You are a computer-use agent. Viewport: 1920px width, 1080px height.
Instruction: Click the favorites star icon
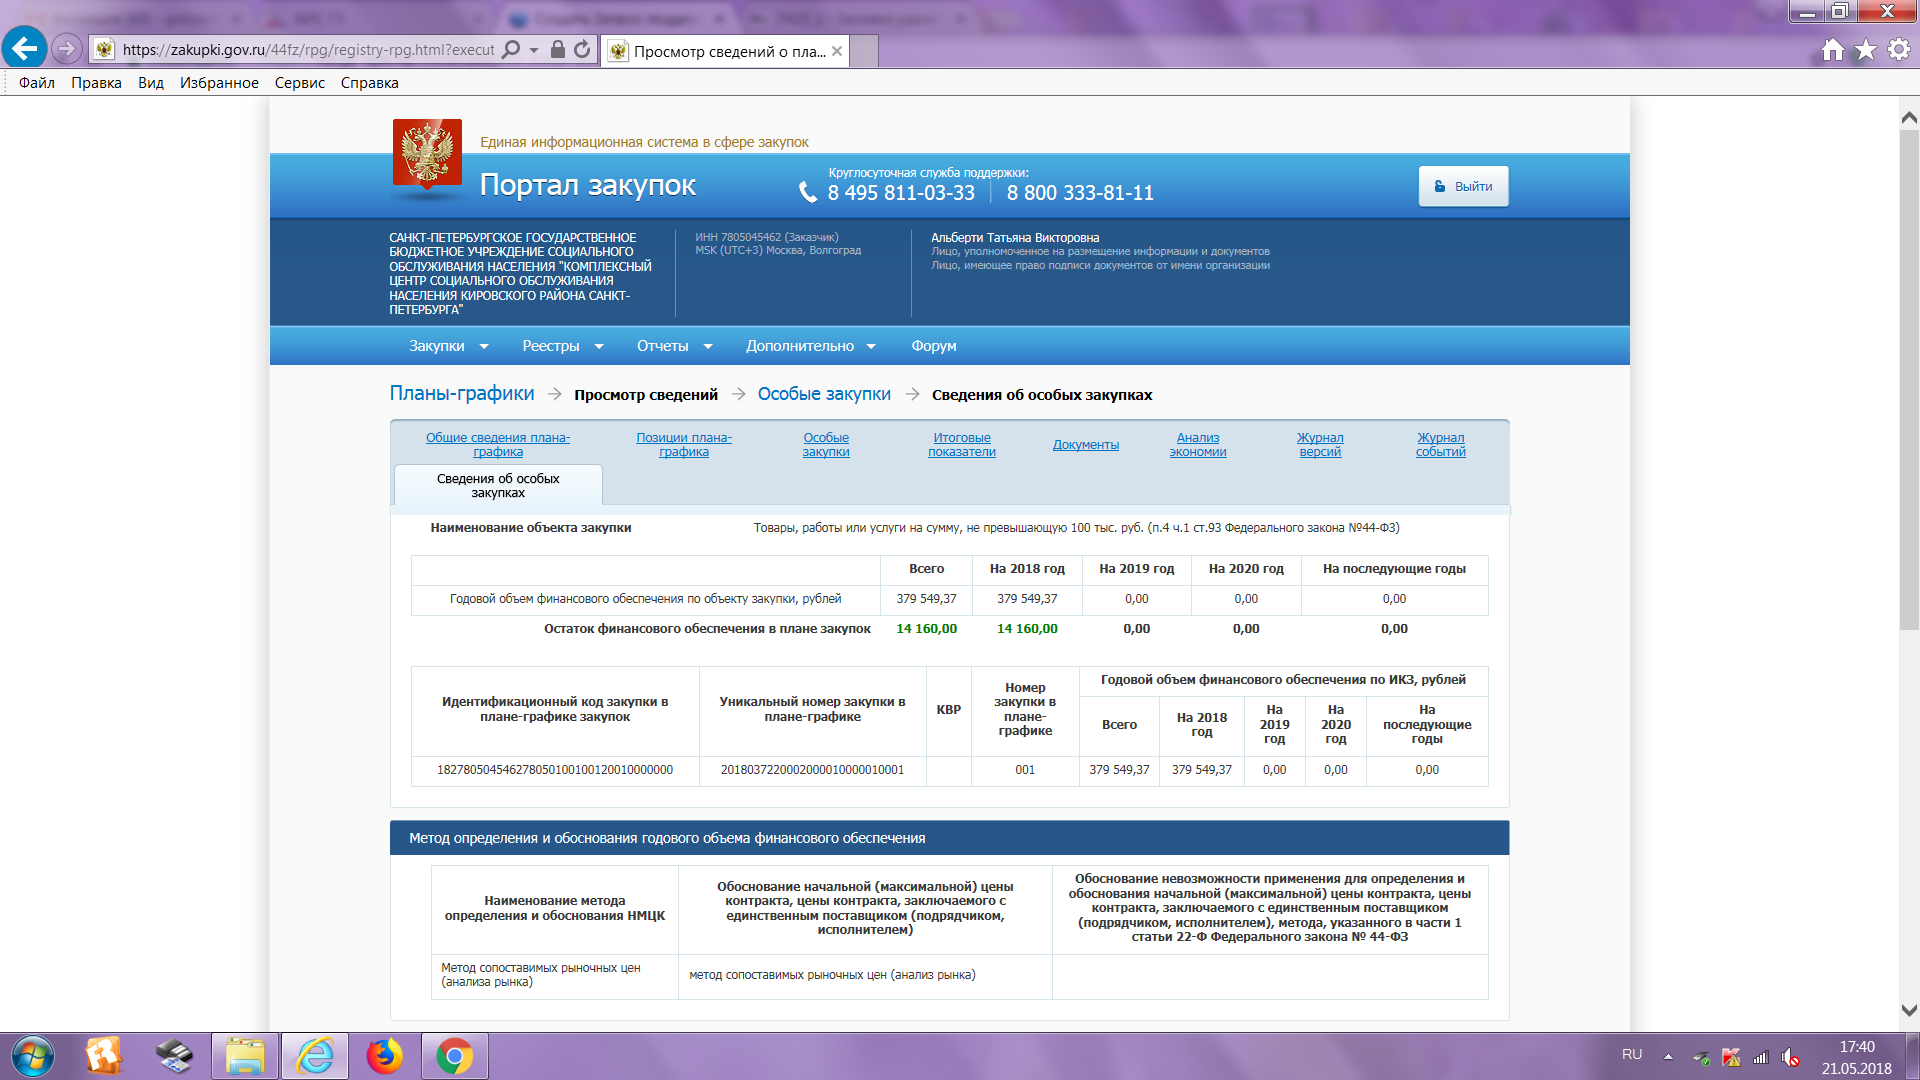(1865, 50)
